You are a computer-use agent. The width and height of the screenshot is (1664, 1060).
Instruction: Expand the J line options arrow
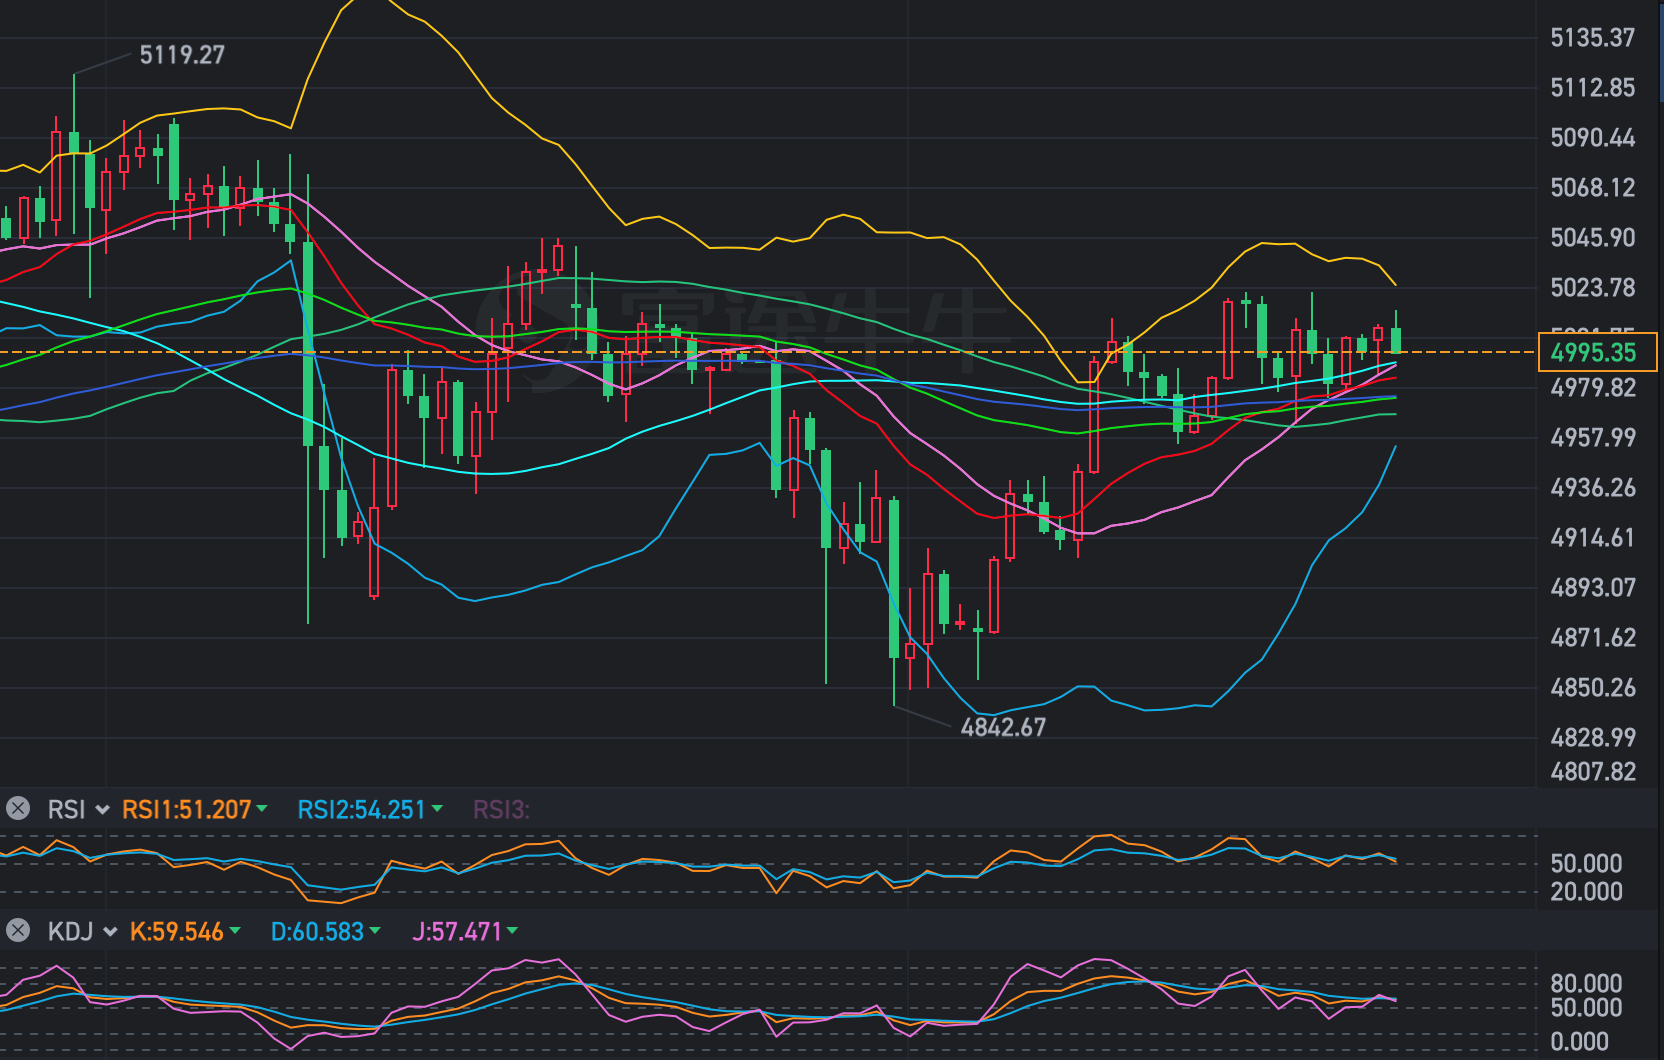[x=512, y=931]
